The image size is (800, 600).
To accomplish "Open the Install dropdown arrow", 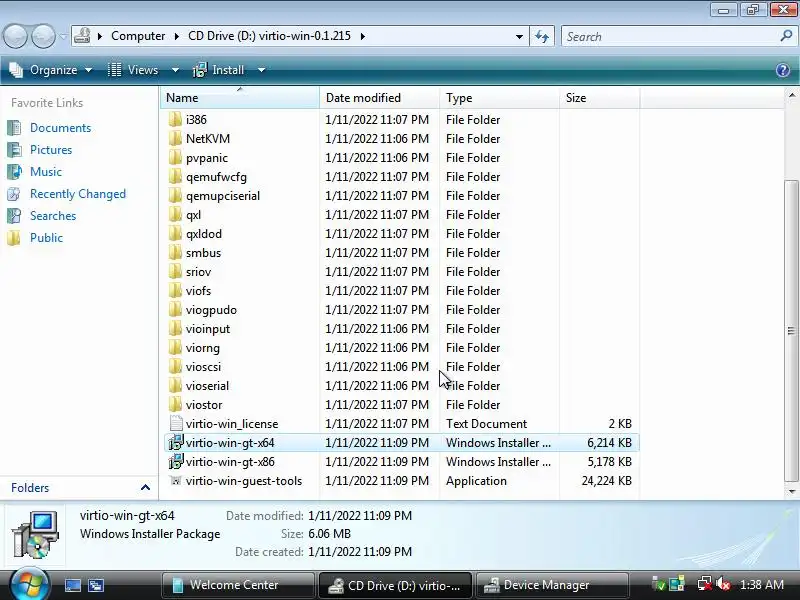I will 261,70.
